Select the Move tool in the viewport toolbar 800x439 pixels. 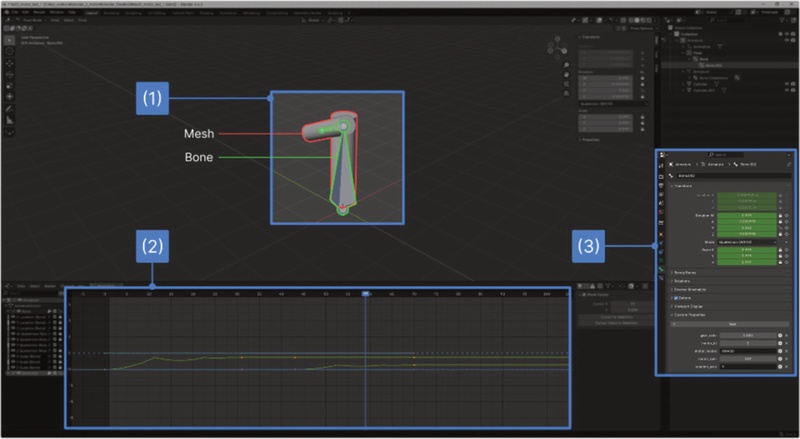[x=10, y=62]
